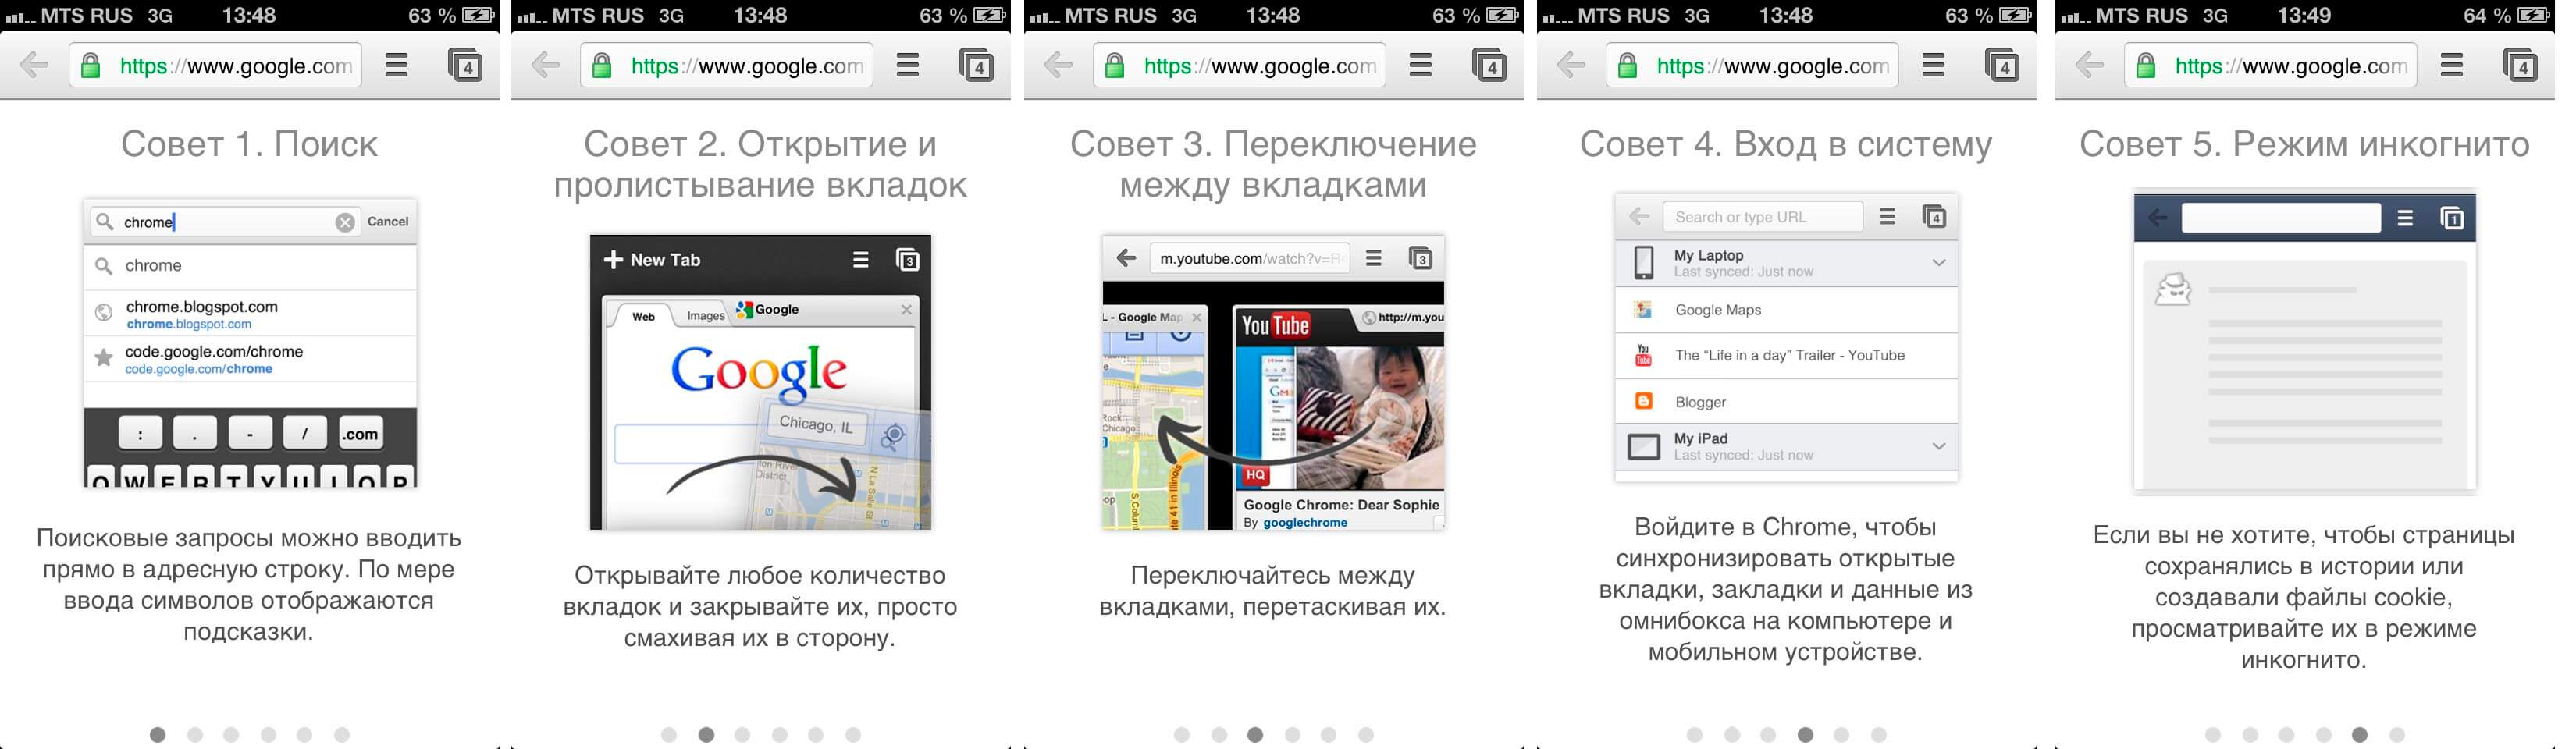
Task: Tap the back arrow on Совет 4 screen
Action: point(1572,66)
